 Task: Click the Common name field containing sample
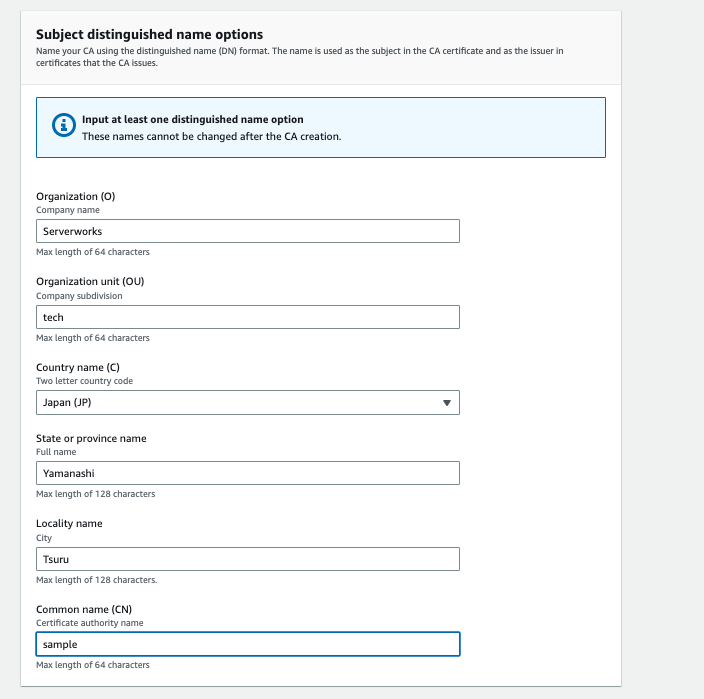click(x=248, y=644)
